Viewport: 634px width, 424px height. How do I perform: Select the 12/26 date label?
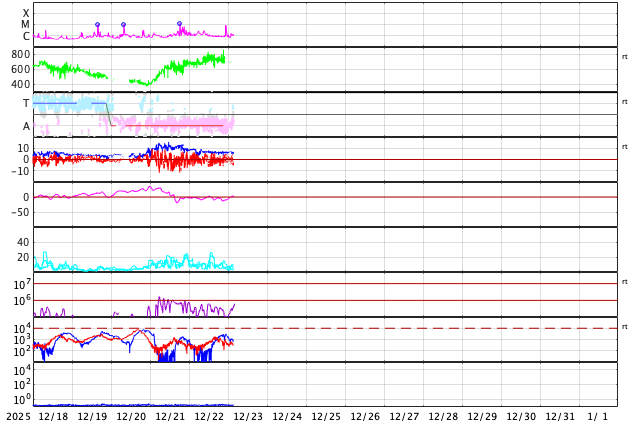click(365, 416)
